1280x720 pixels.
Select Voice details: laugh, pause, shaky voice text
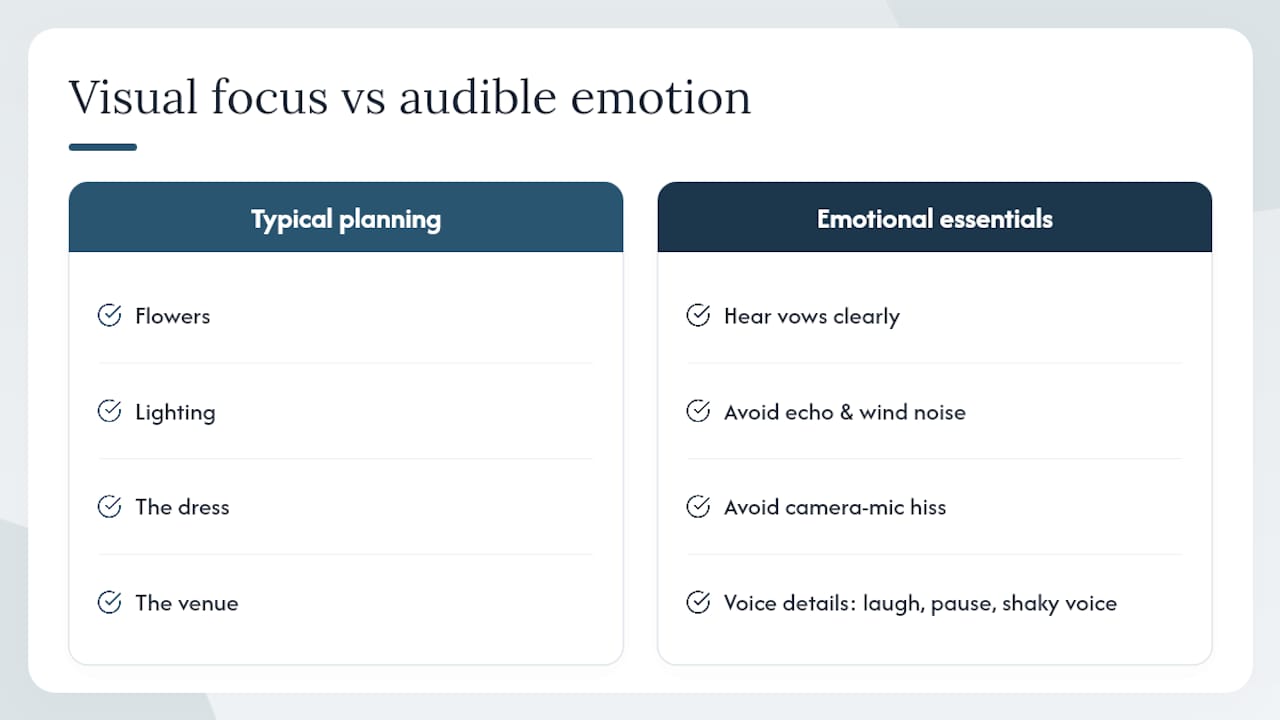[x=920, y=603]
